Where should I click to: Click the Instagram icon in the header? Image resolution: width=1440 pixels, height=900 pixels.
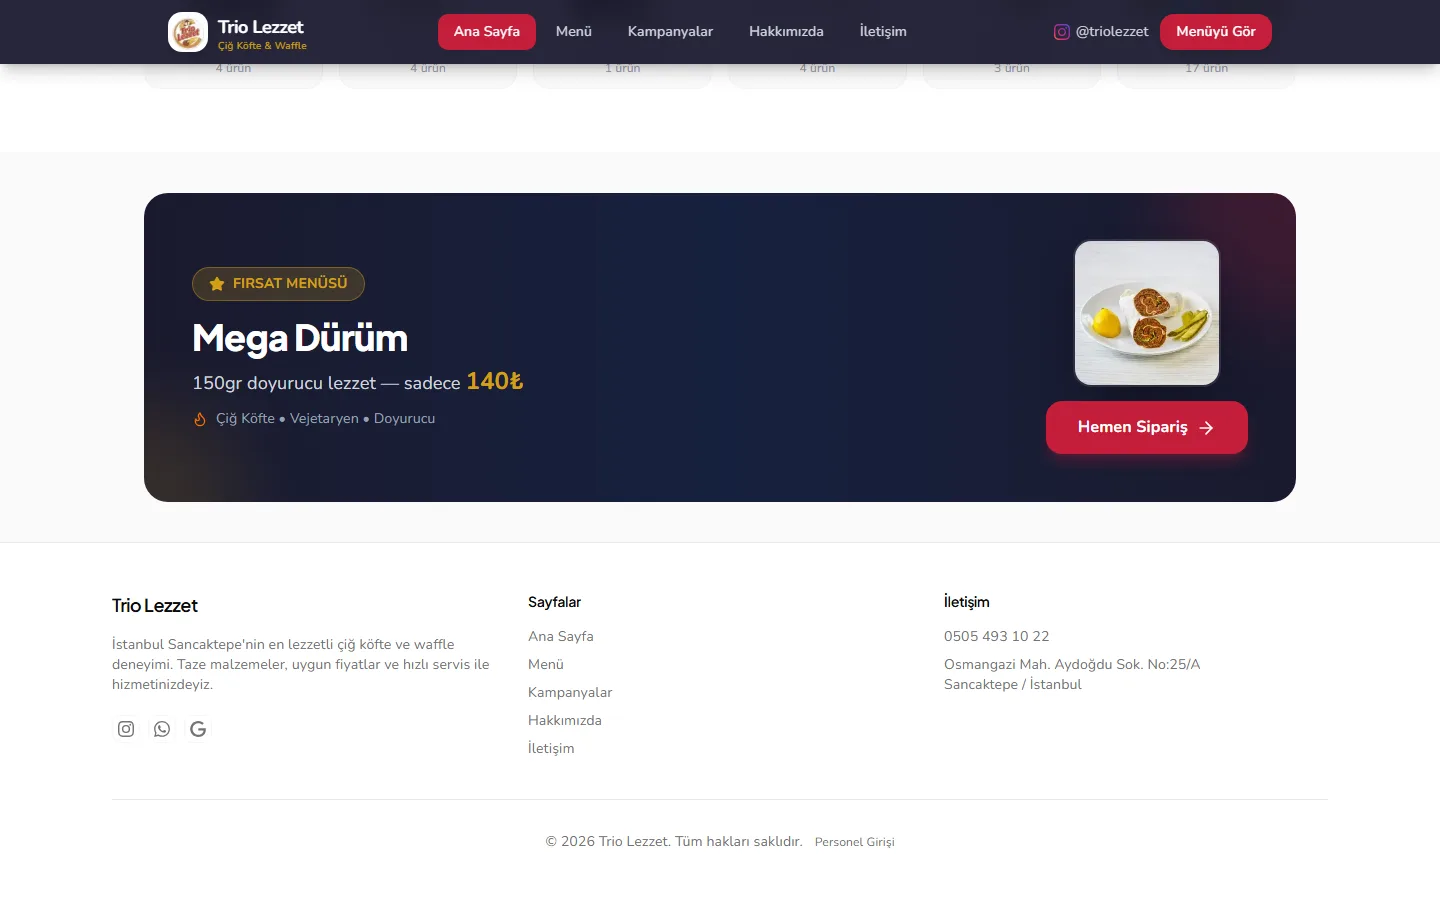pos(1062,32)
